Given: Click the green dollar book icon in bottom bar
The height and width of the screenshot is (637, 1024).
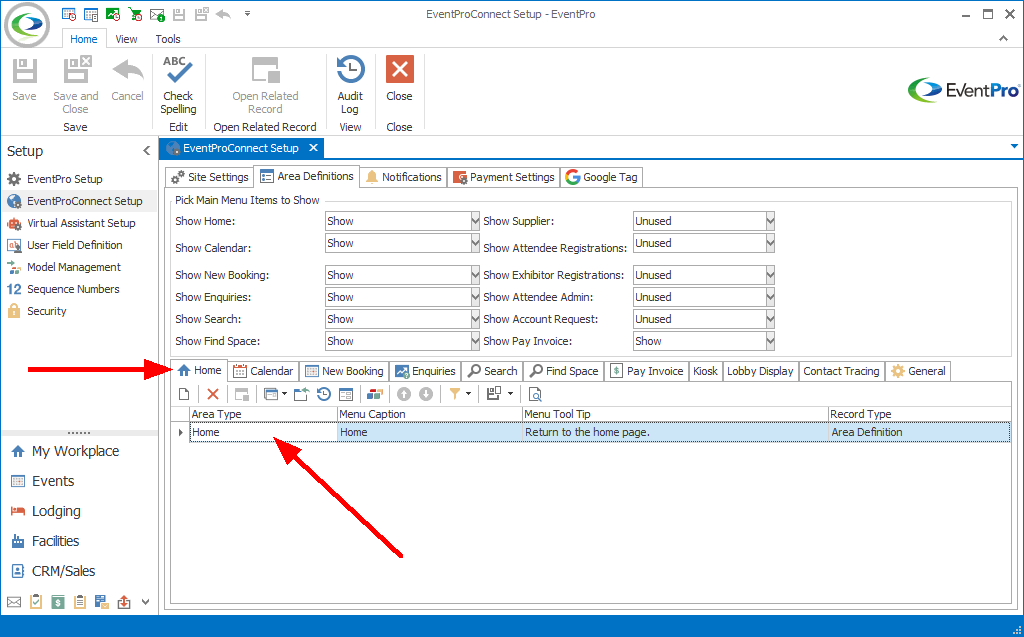Looking at the screenshot, I should point(58,602).
